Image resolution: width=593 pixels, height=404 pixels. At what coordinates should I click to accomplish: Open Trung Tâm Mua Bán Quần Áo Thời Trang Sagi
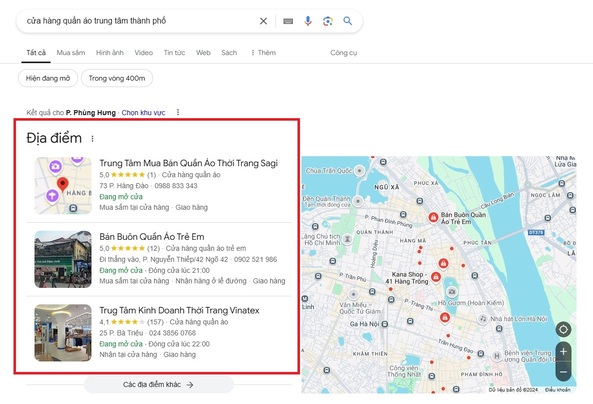(x=188, y=163)
